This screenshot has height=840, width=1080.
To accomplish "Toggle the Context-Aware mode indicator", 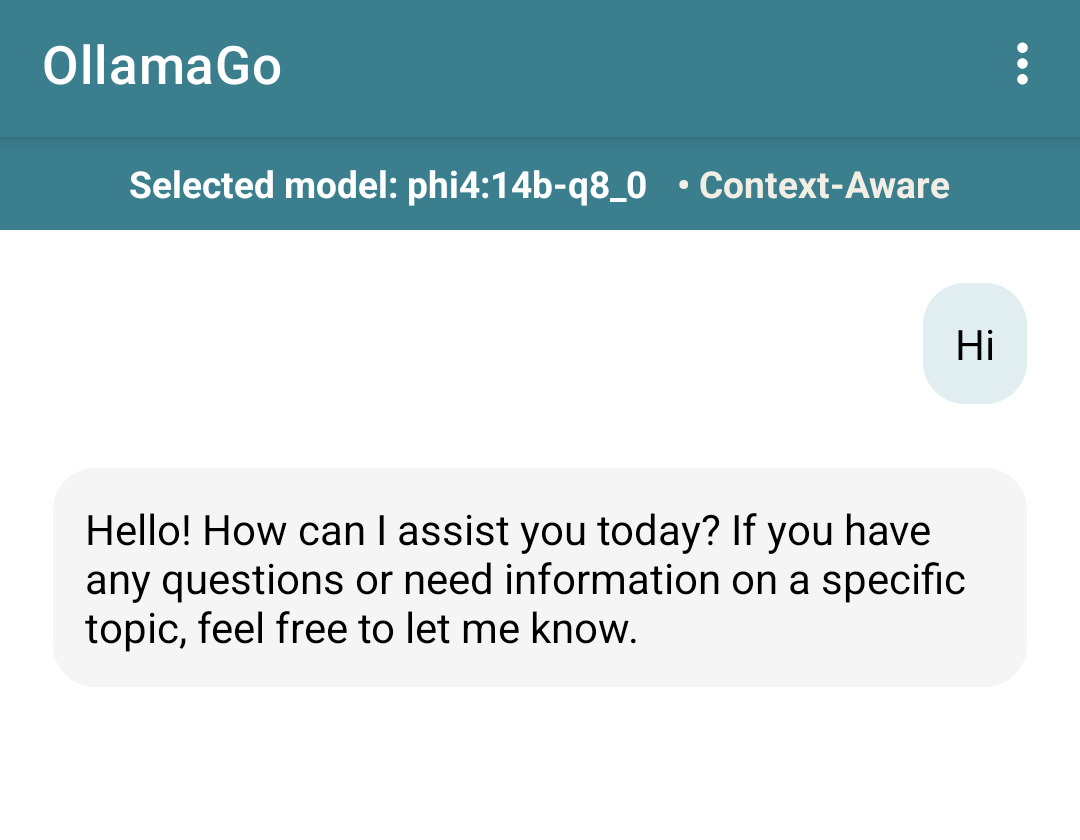I will tap(824, 185).
